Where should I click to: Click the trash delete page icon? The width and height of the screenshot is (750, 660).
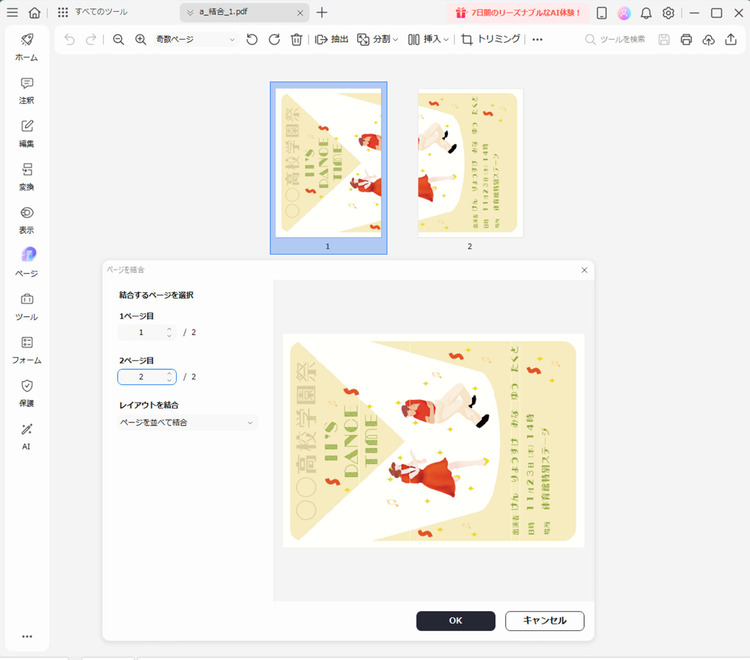296,39
